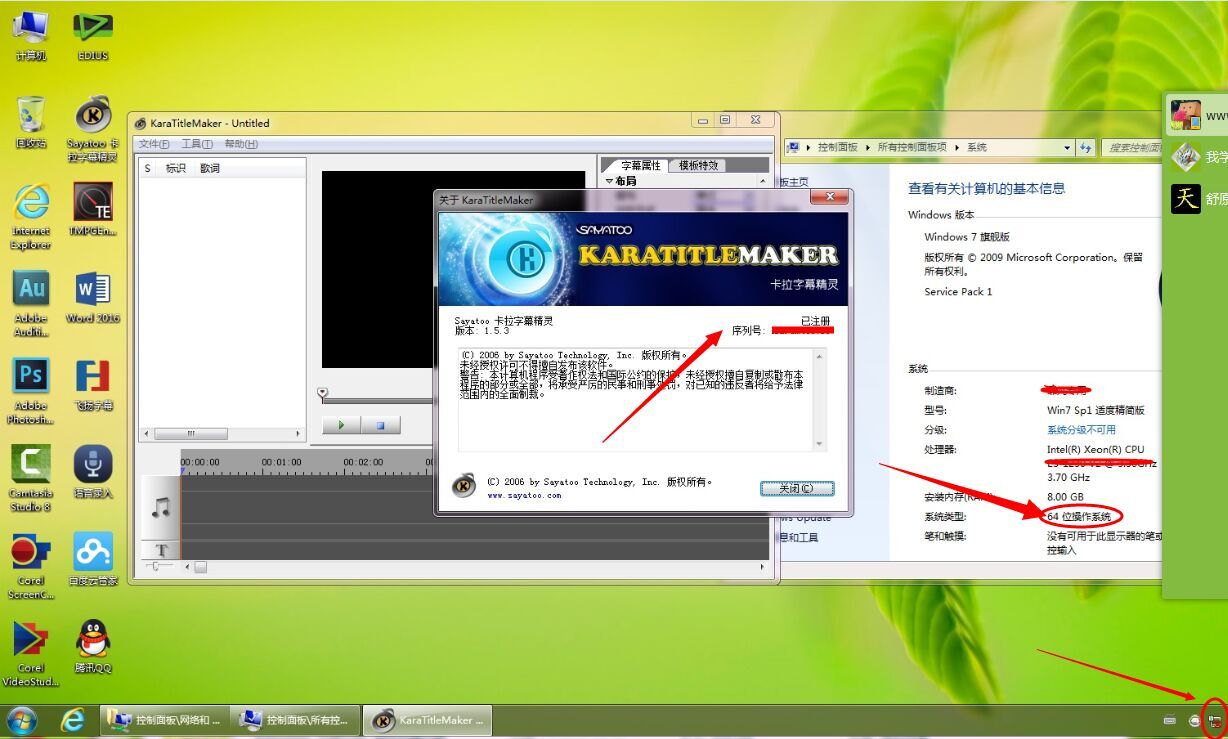Image resolution: width=1228 pixels, height=739 pixels.
Task: Switch to the 模板特效 tab
Action: 697,165
